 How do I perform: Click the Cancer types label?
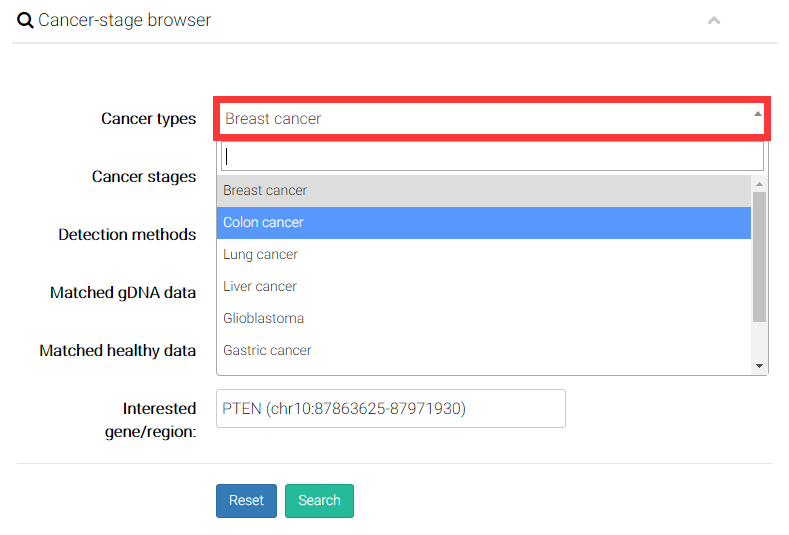click(148, 118)
